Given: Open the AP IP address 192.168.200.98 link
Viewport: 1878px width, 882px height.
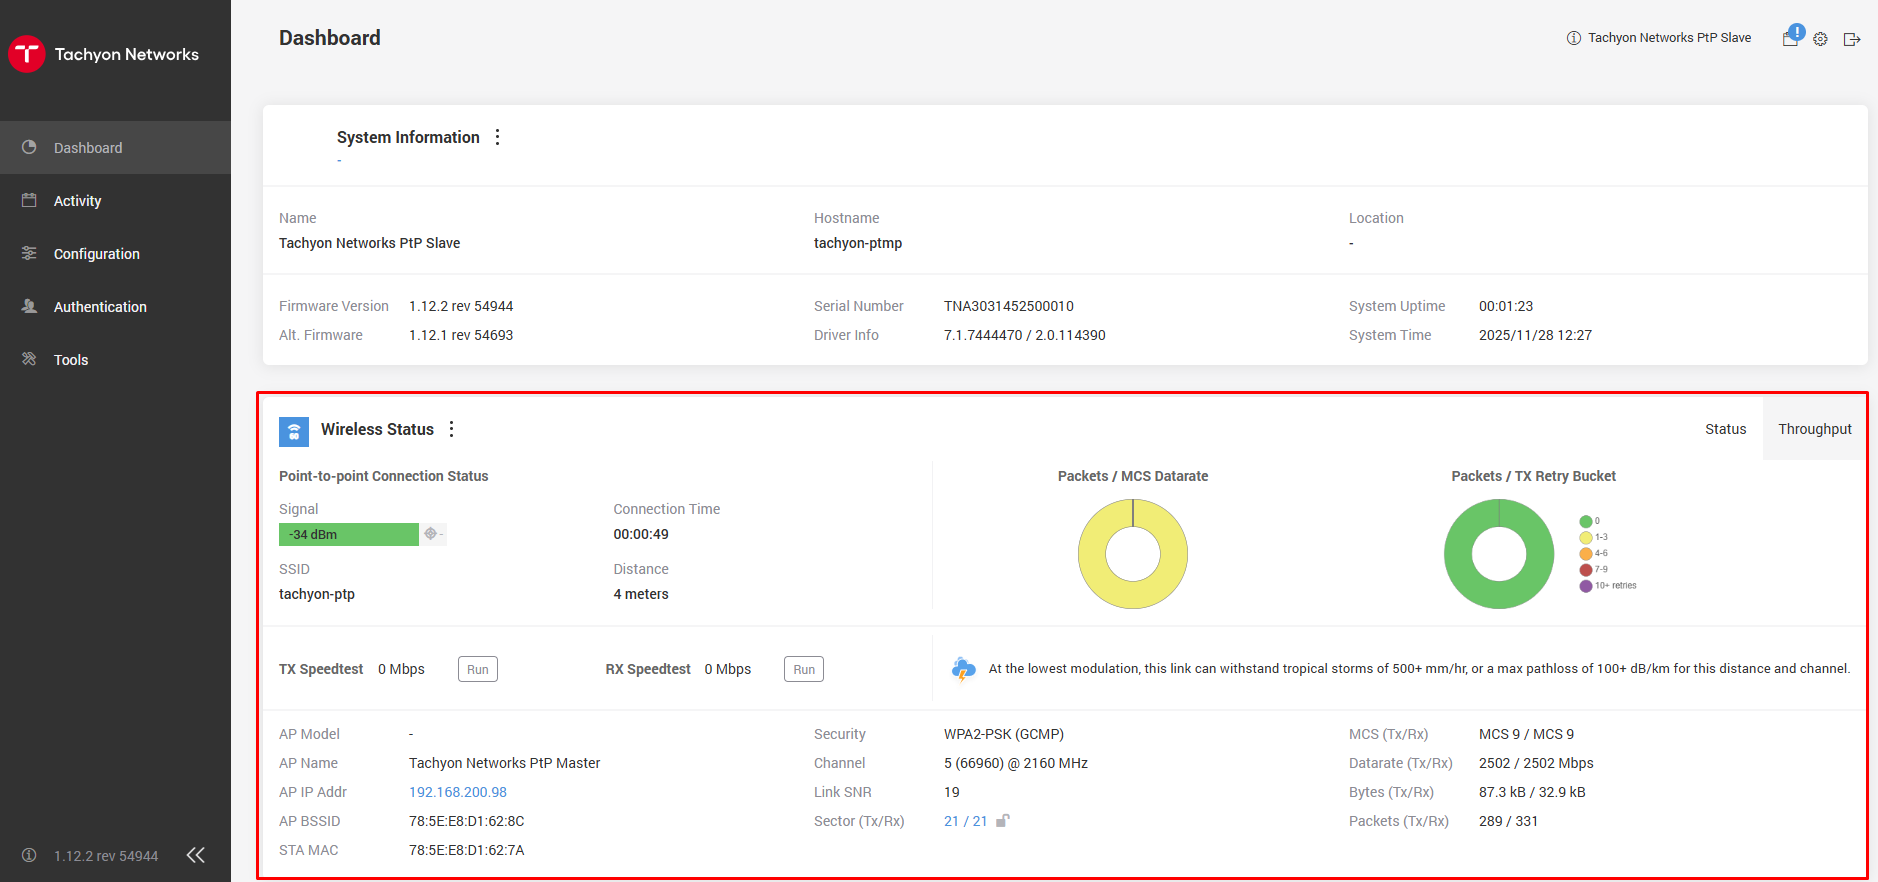Looking at the screenshot, I should [x=458, y=792].
